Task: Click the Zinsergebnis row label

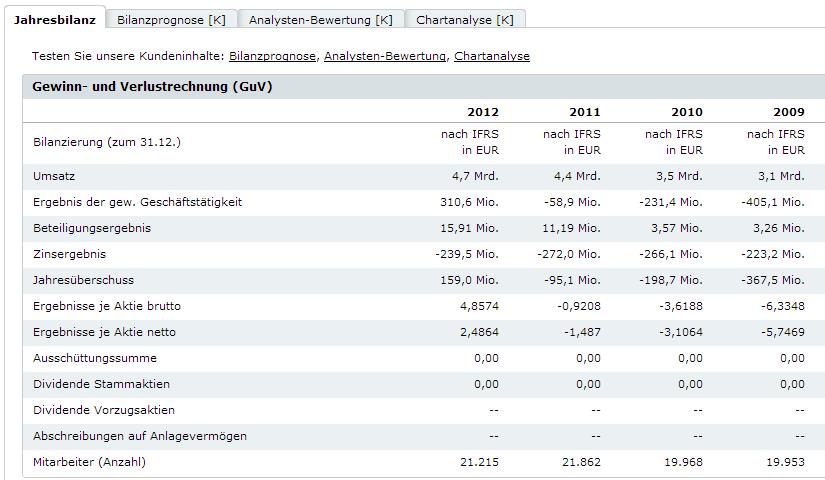Action: pyautogui.click(x=69, y=254)
